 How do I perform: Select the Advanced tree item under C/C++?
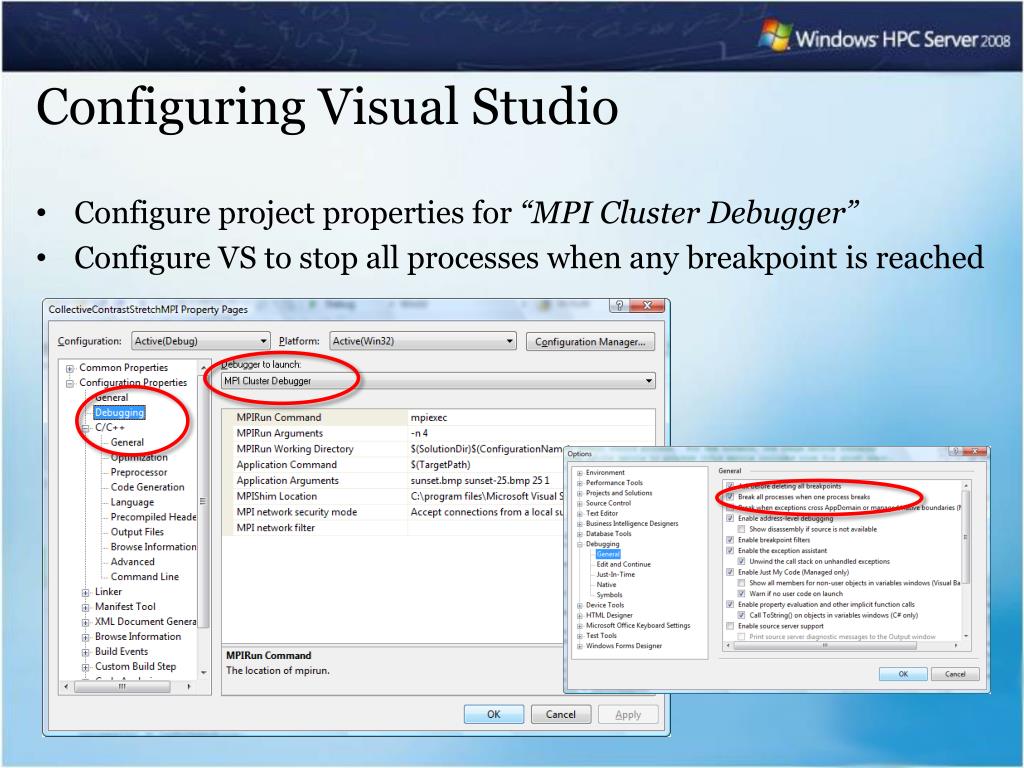tap(133, 562)
